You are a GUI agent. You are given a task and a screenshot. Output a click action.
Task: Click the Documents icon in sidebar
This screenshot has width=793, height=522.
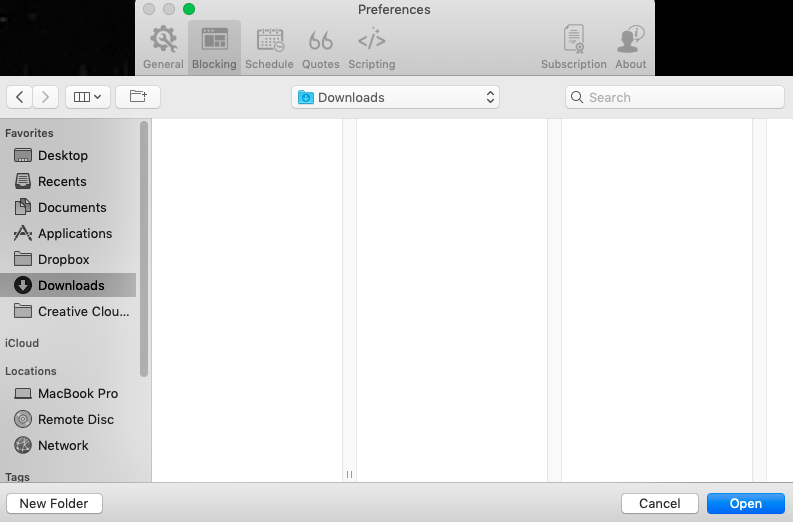[23, 207]
